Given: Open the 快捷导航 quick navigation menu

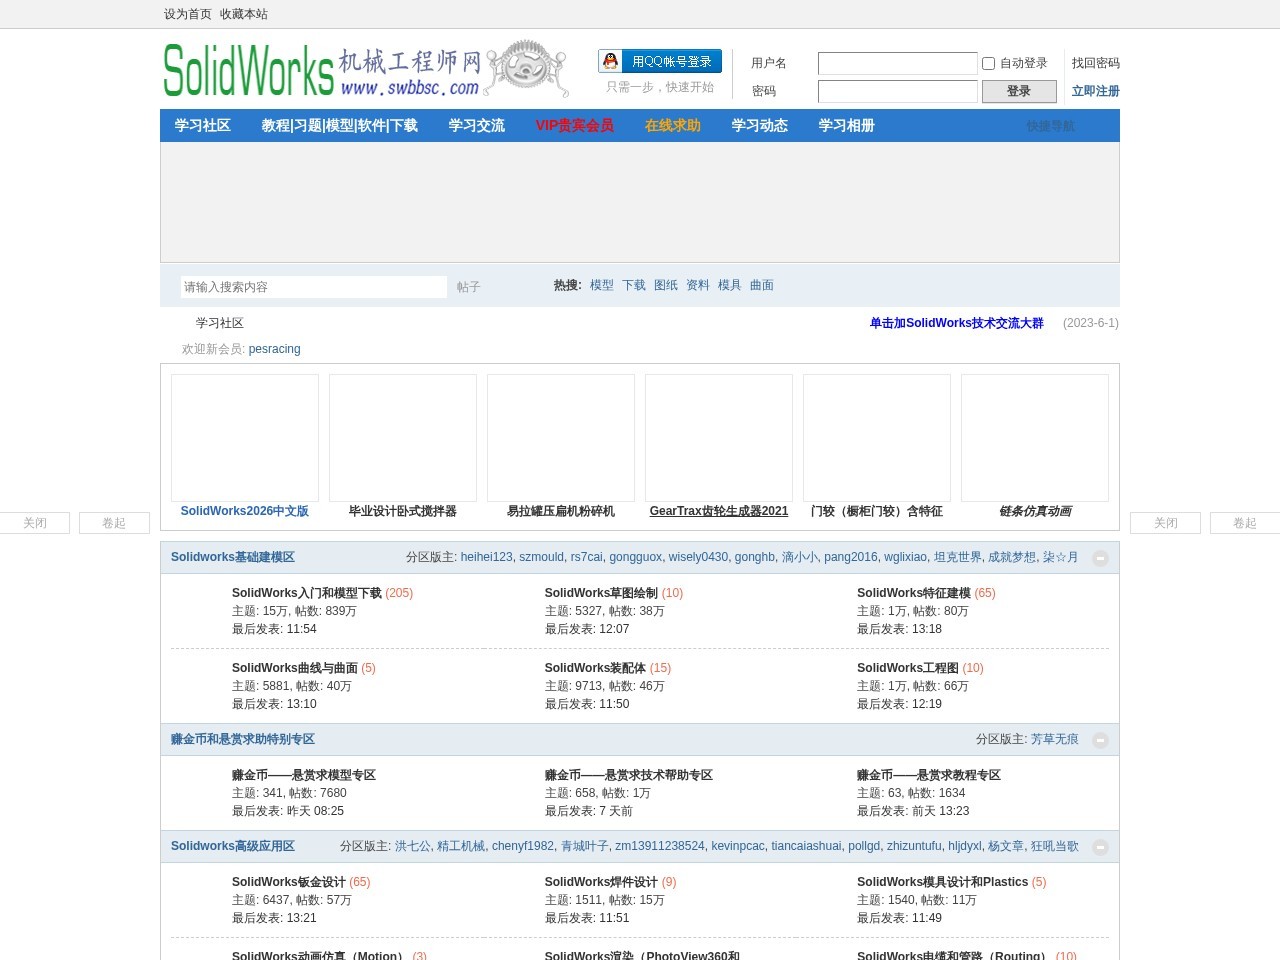Looking at the screenshot, I should click(x=1050, y=126).
